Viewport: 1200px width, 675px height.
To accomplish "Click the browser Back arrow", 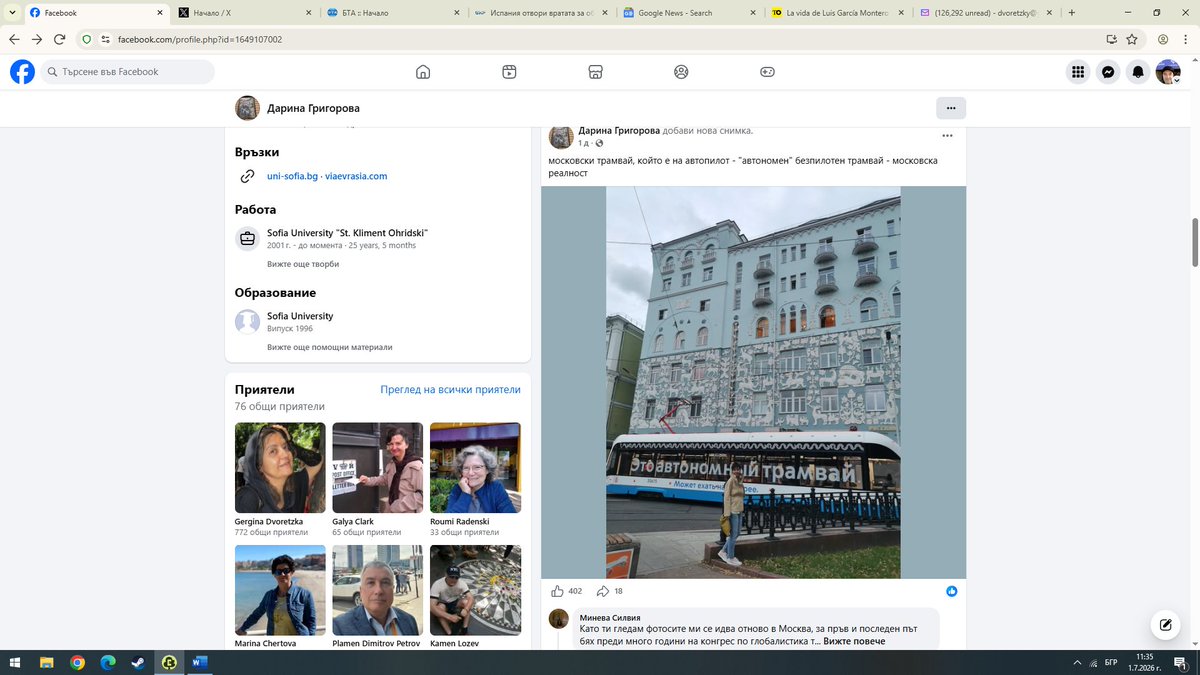I will (13, 39).
